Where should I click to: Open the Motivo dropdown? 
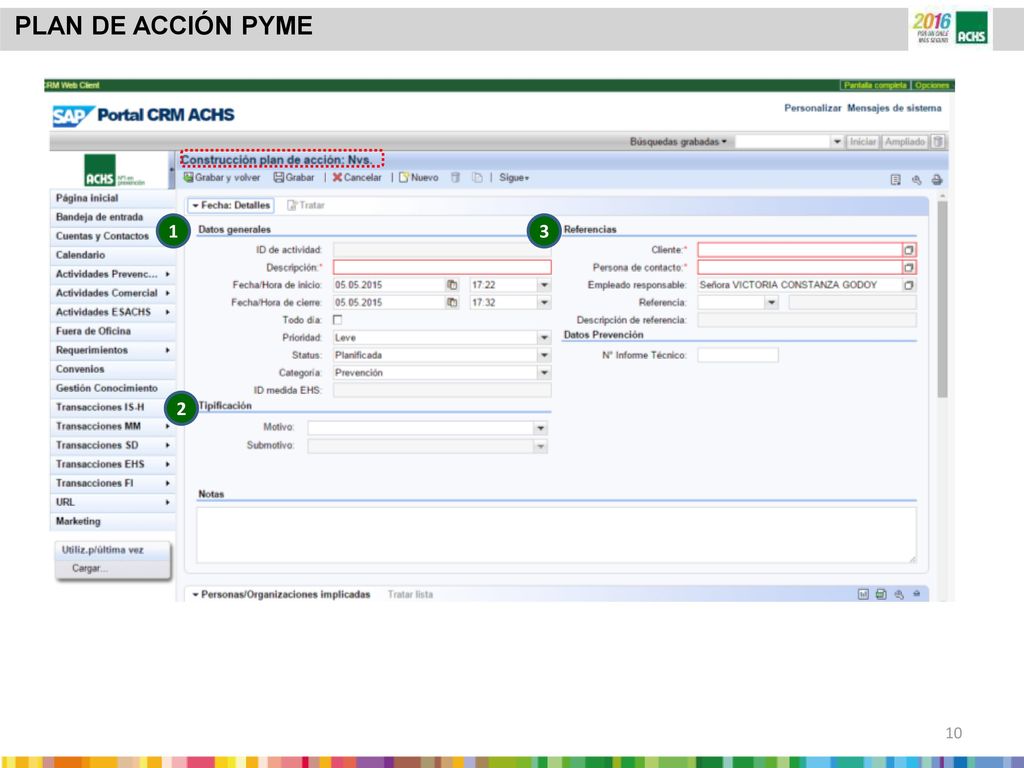tap(541, 428)
